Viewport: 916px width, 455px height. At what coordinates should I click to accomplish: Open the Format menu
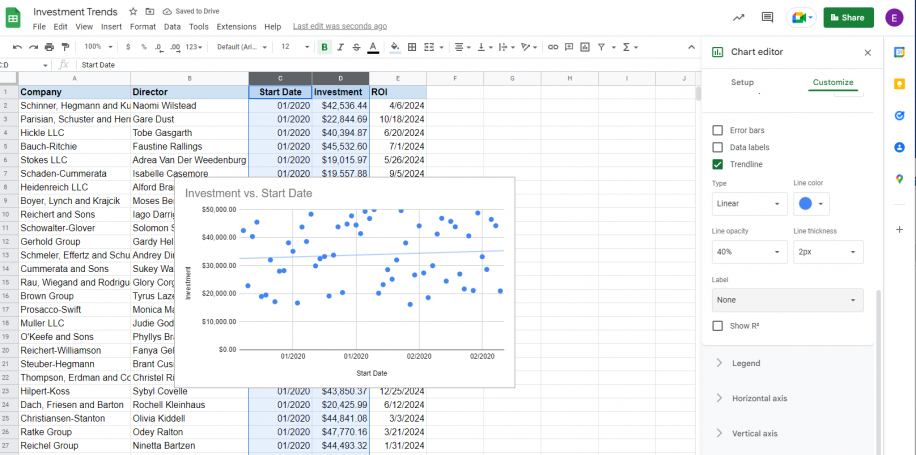[143, 26]
